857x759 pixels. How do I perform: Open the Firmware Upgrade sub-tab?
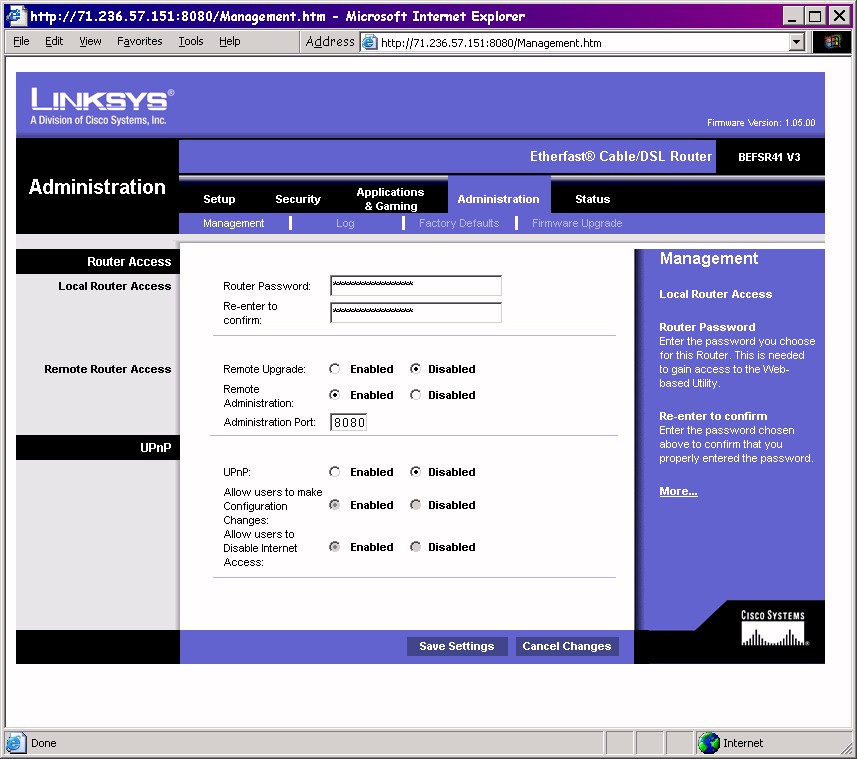[x=577, y=223]
